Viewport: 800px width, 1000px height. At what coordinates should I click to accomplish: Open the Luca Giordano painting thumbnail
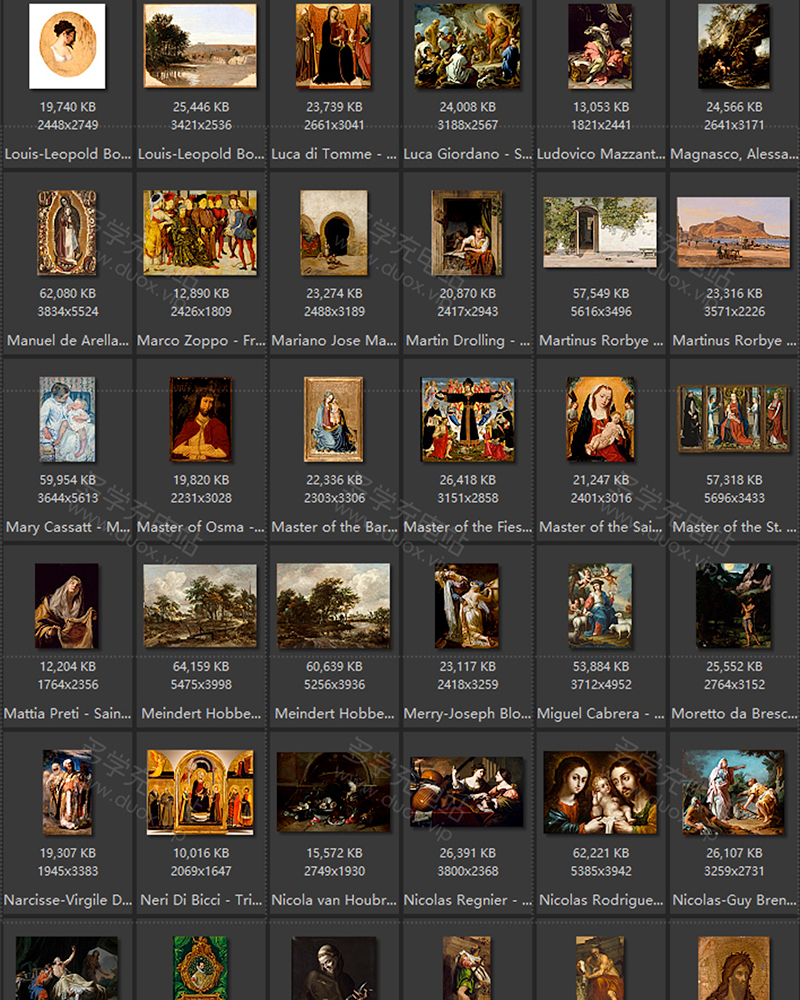[x=467, y=46]
